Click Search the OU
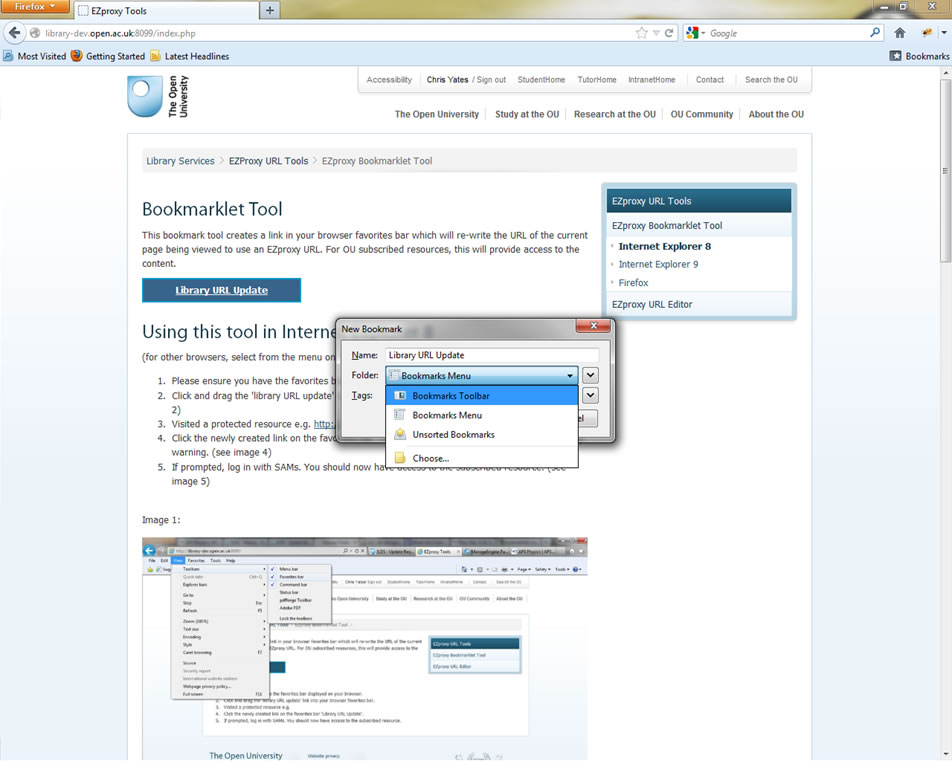952x761 pixels. [x=772, y=80]
